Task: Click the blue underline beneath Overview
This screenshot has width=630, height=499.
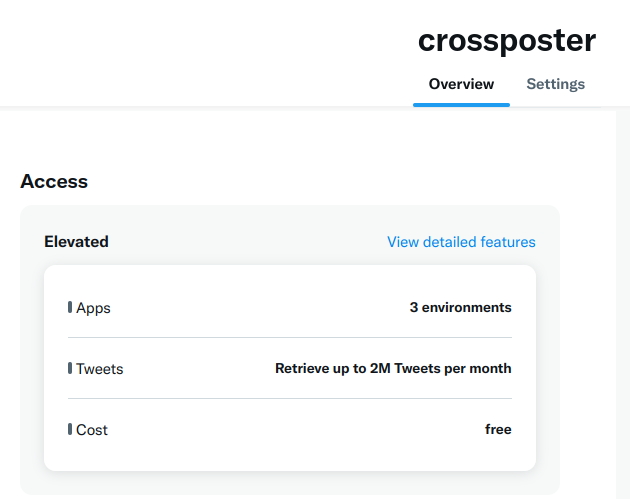Action: point(461,104)
